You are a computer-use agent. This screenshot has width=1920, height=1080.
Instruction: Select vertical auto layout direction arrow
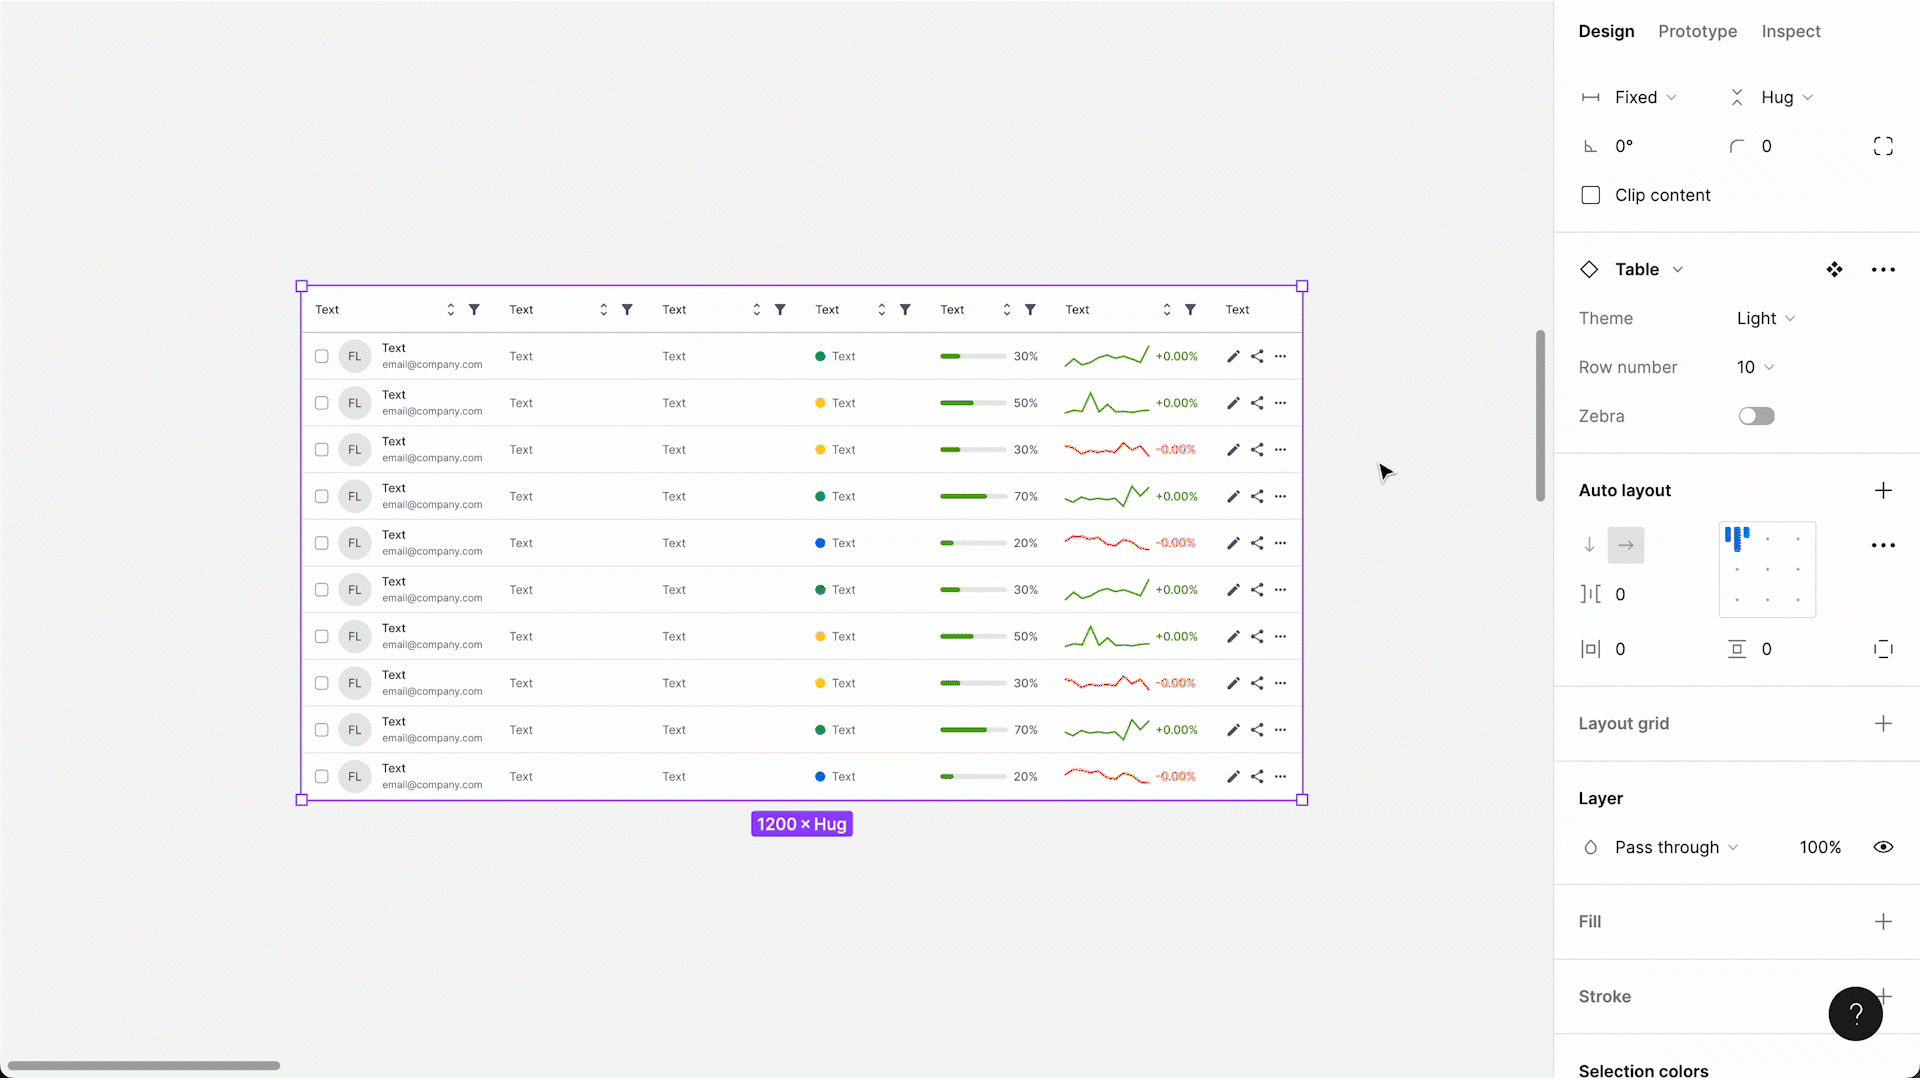tap(1589, 545)
